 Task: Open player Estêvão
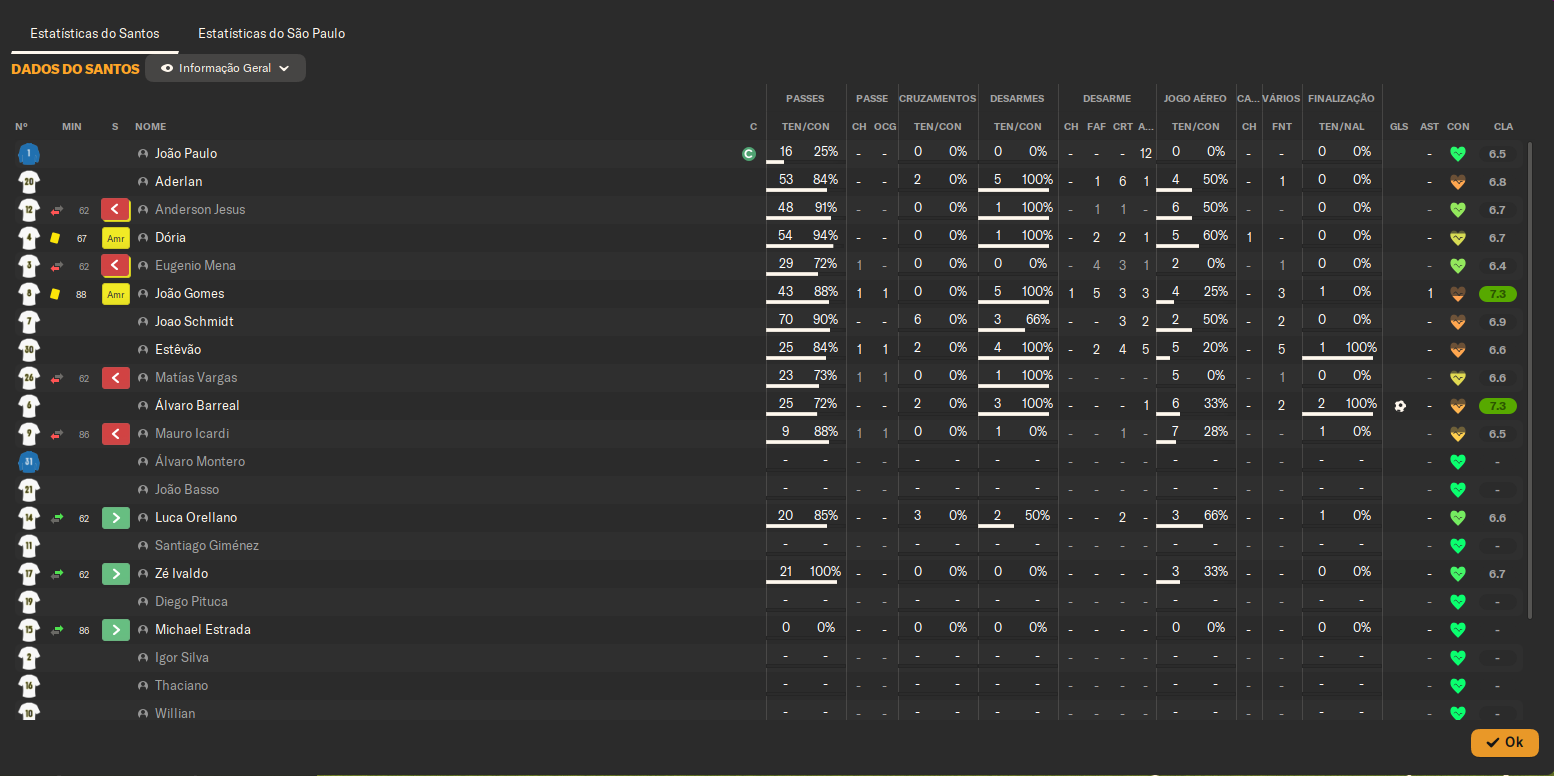click(x=178, y=350)
